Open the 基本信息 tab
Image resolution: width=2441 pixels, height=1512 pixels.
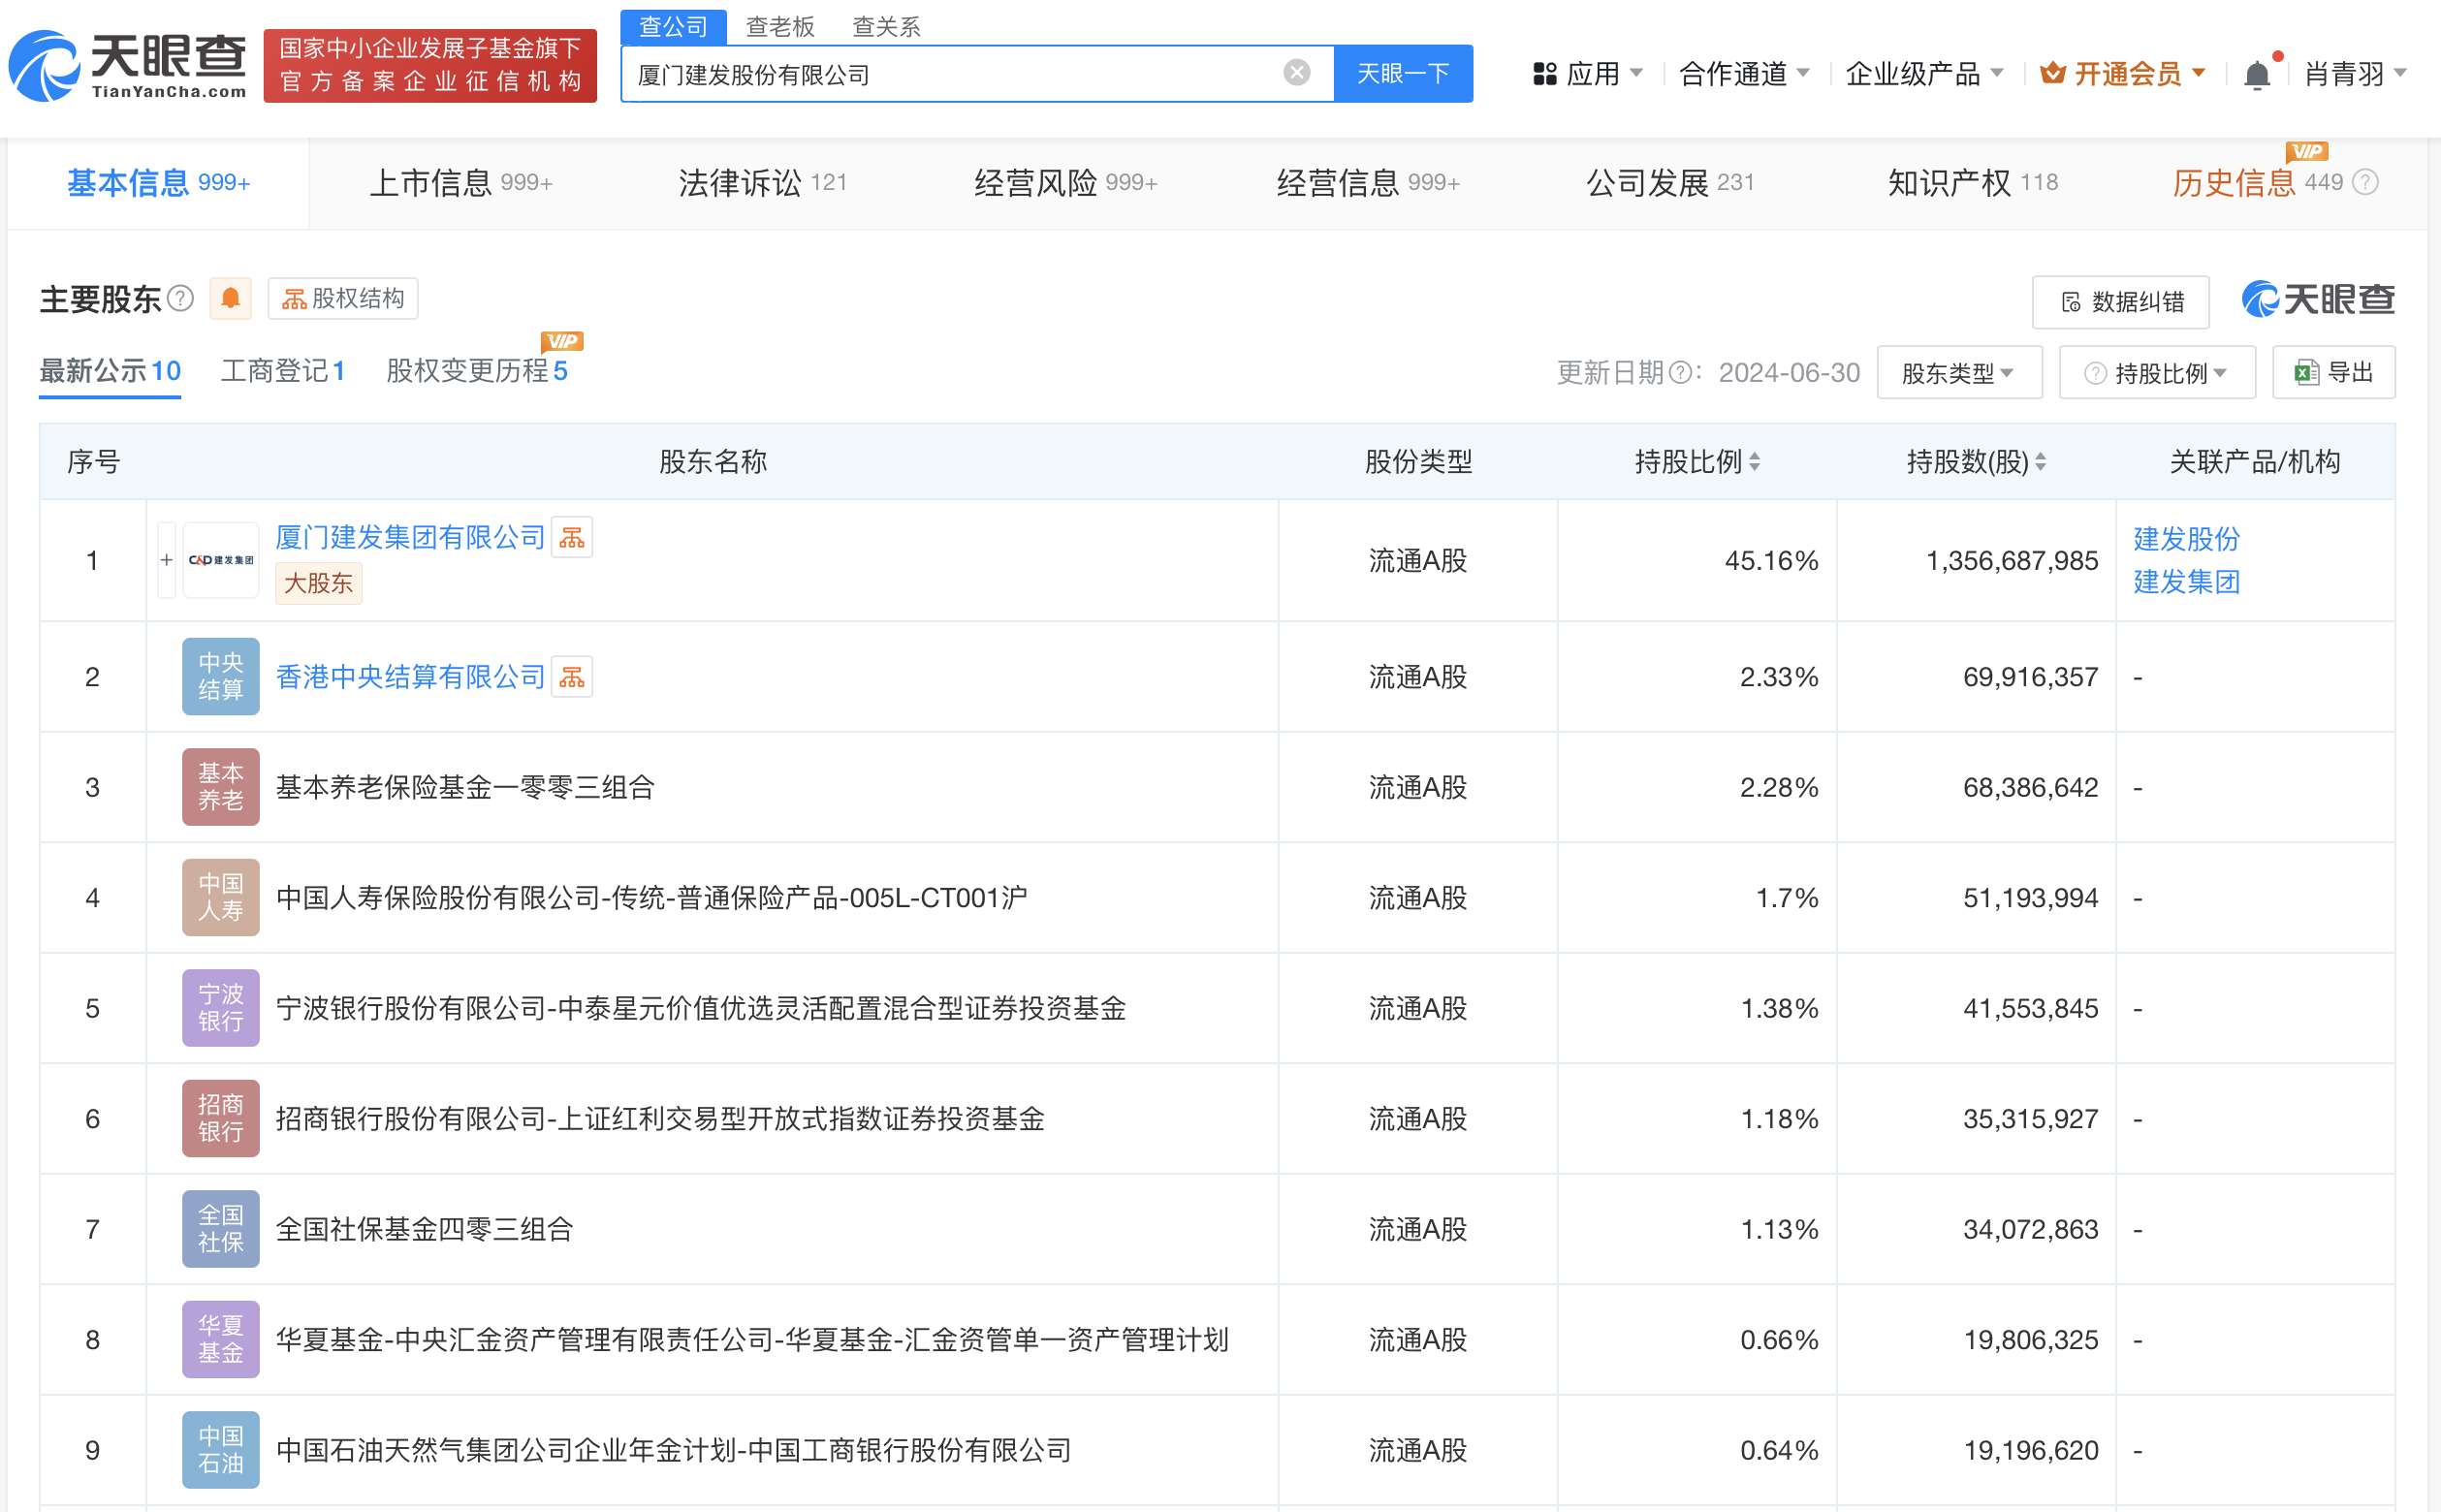pos(159,183)
